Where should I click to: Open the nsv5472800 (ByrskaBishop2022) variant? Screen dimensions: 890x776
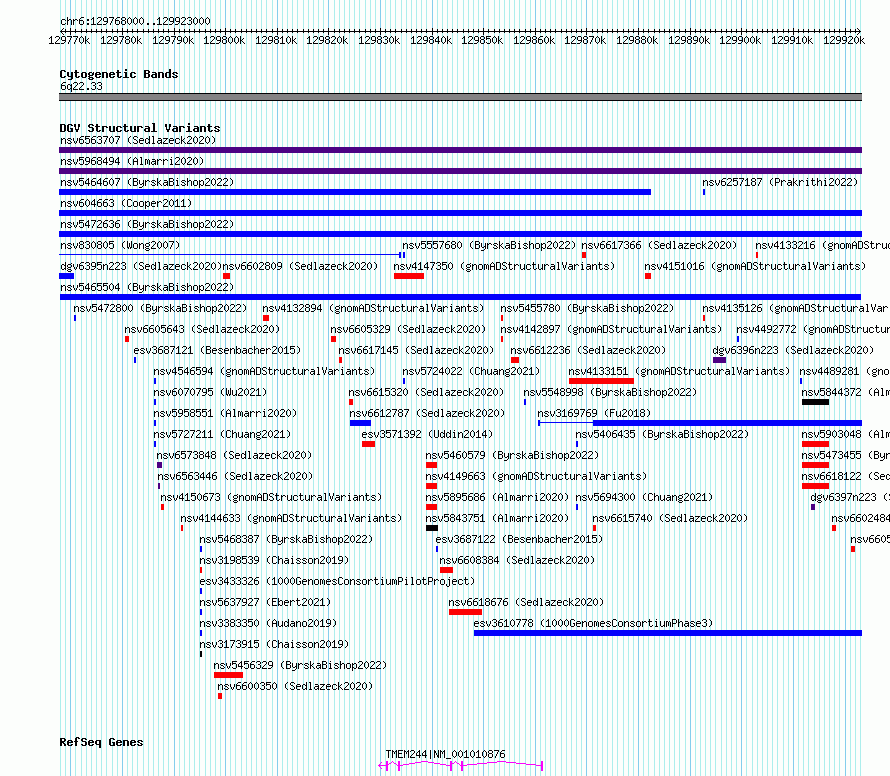(160, 308)
